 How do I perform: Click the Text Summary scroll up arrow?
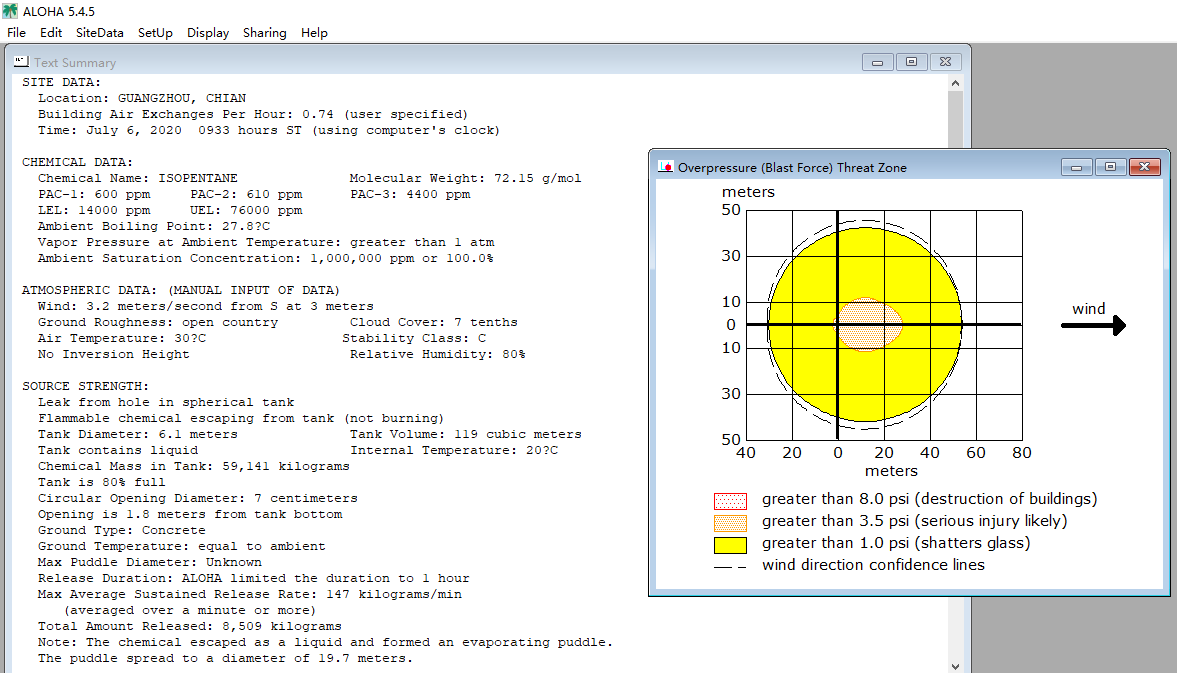click(x=955, y=83)
